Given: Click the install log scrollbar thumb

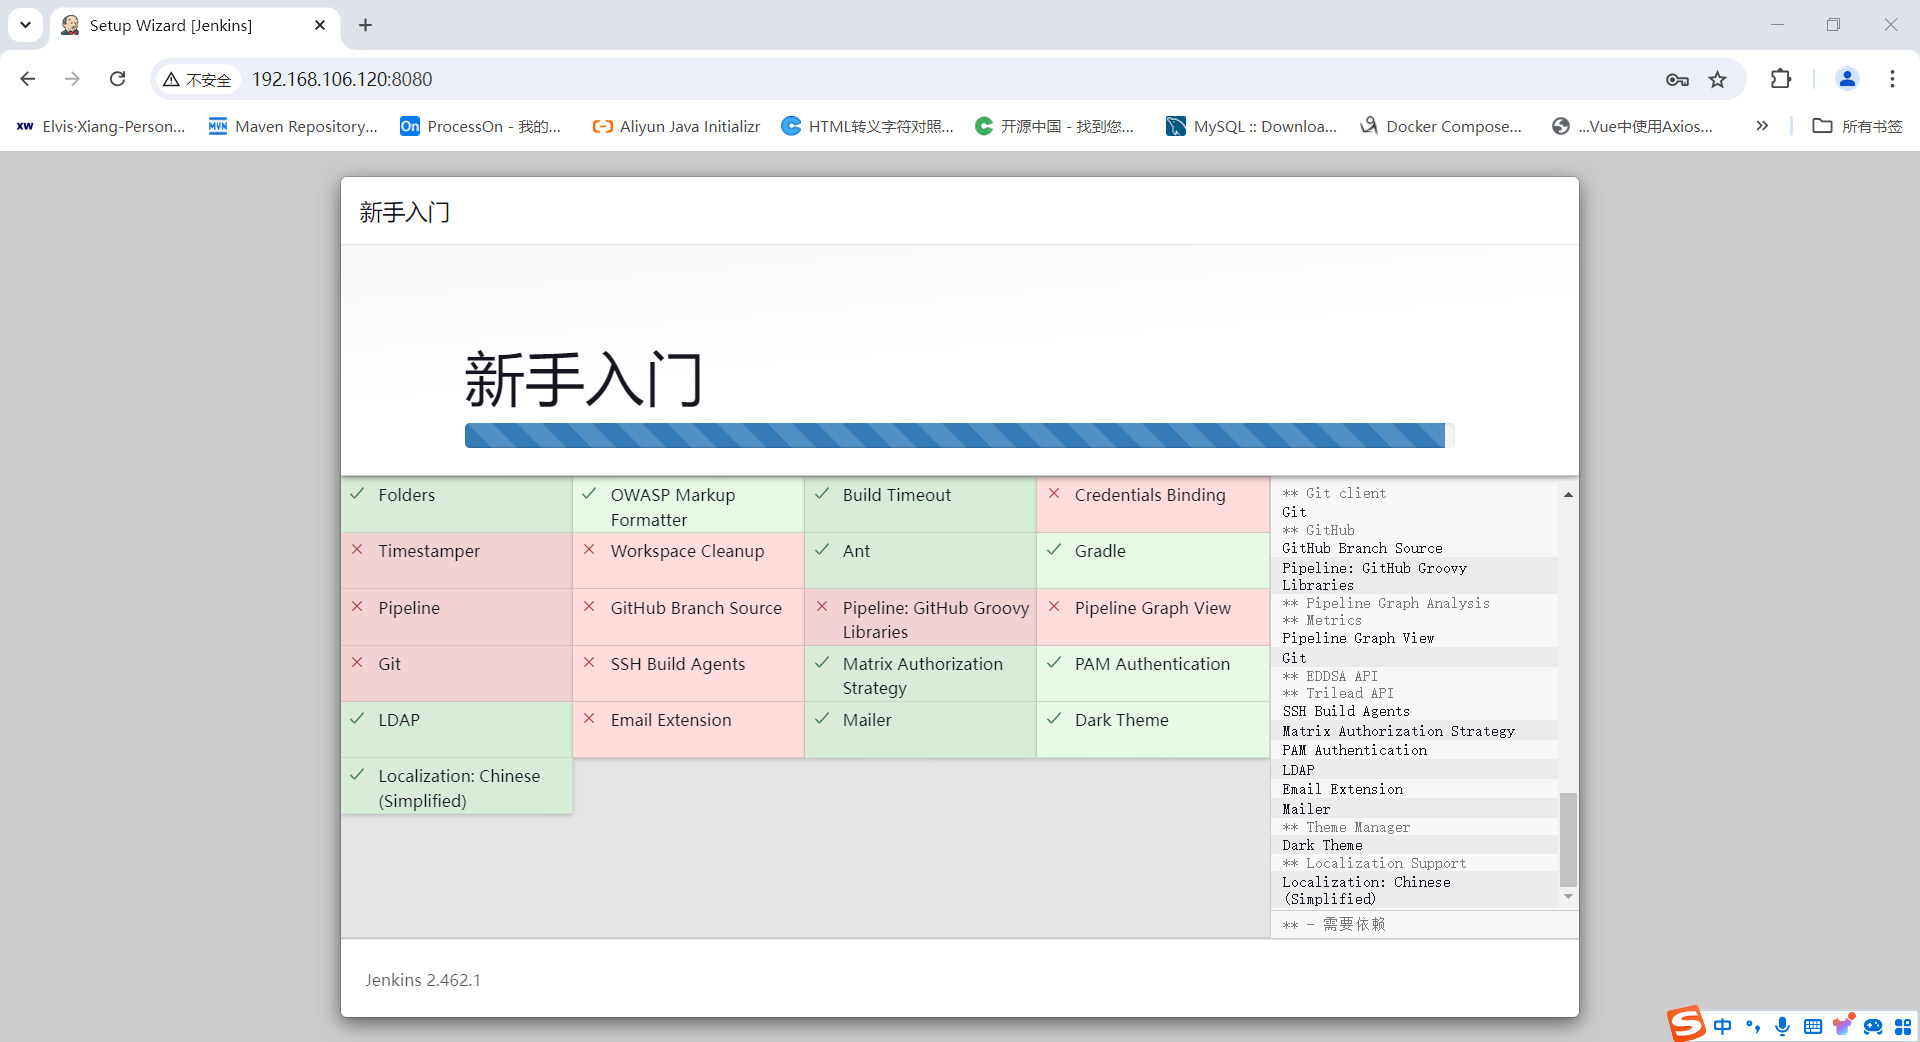Looking at the screenshot, I should 1568,838.
